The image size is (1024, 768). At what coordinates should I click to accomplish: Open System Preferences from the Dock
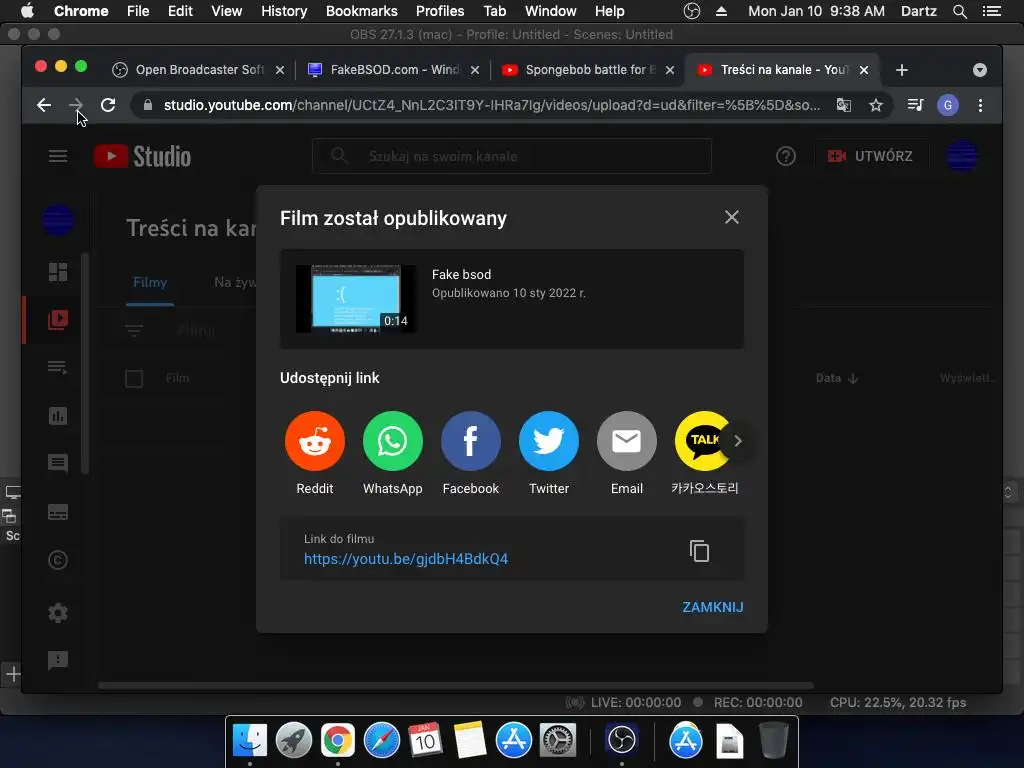tap(556, 741)
